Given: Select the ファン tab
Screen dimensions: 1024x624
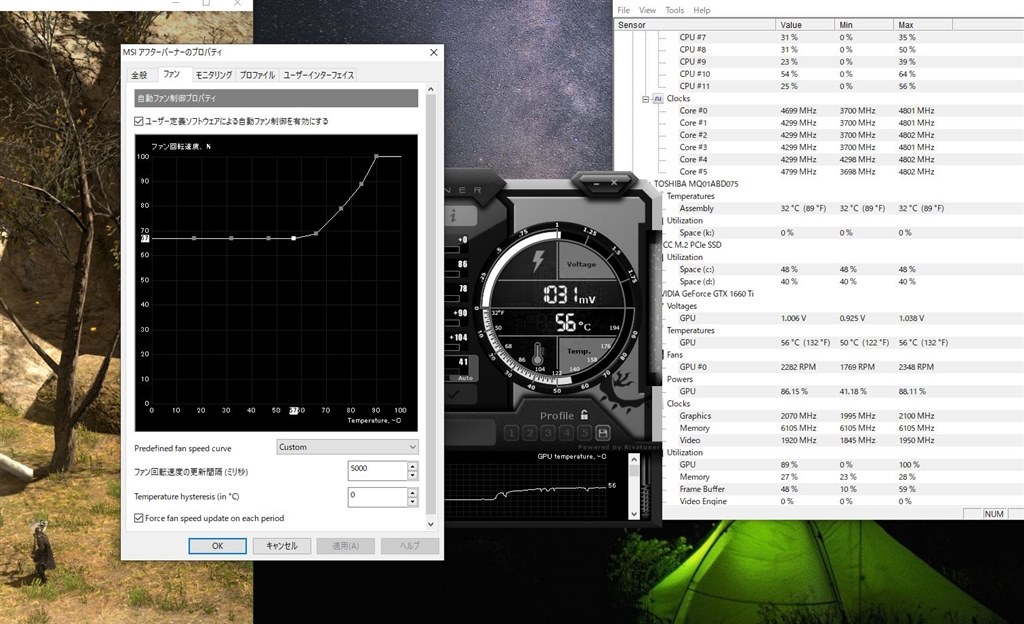Looking at the screenshot, I should (172, 74).
